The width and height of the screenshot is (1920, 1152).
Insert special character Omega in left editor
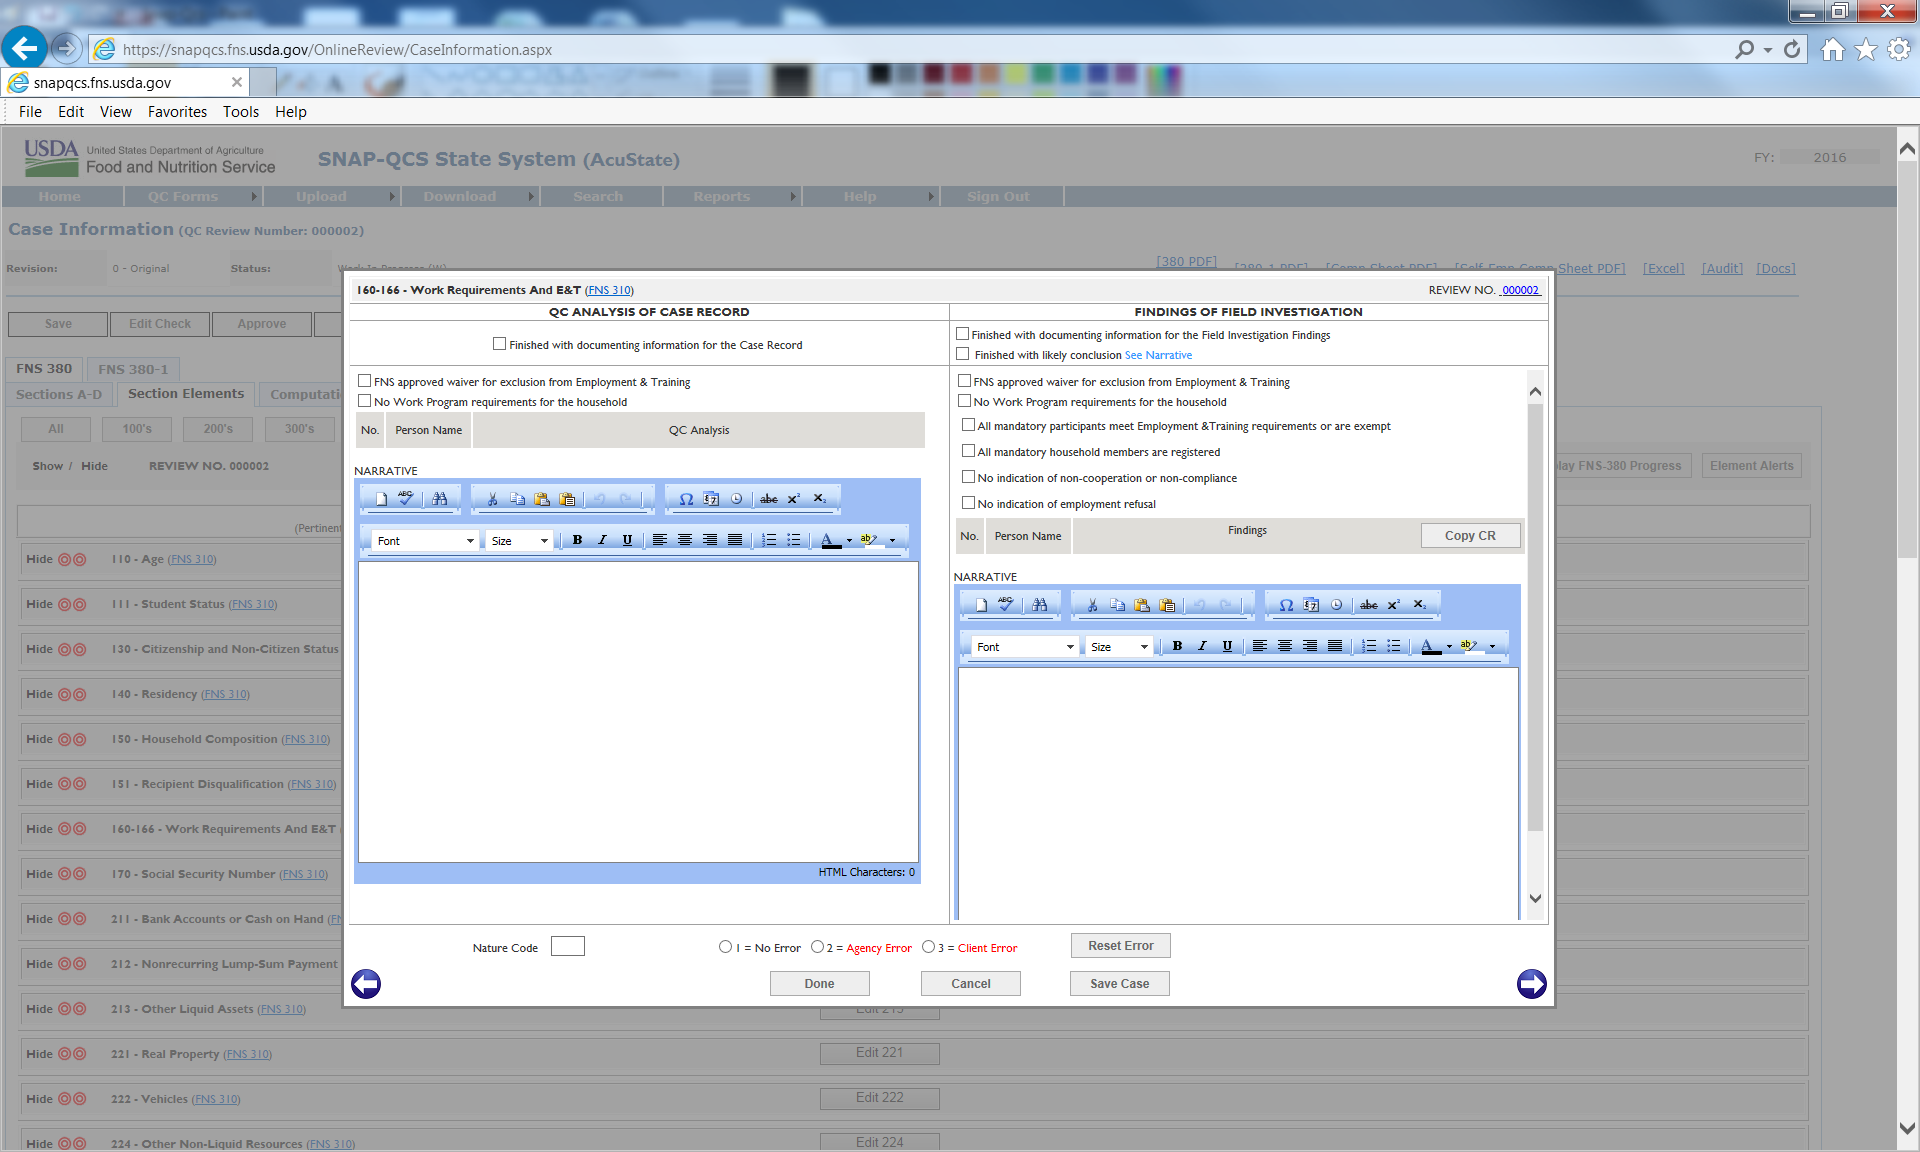pyautogui.click(x=686, y=498)
